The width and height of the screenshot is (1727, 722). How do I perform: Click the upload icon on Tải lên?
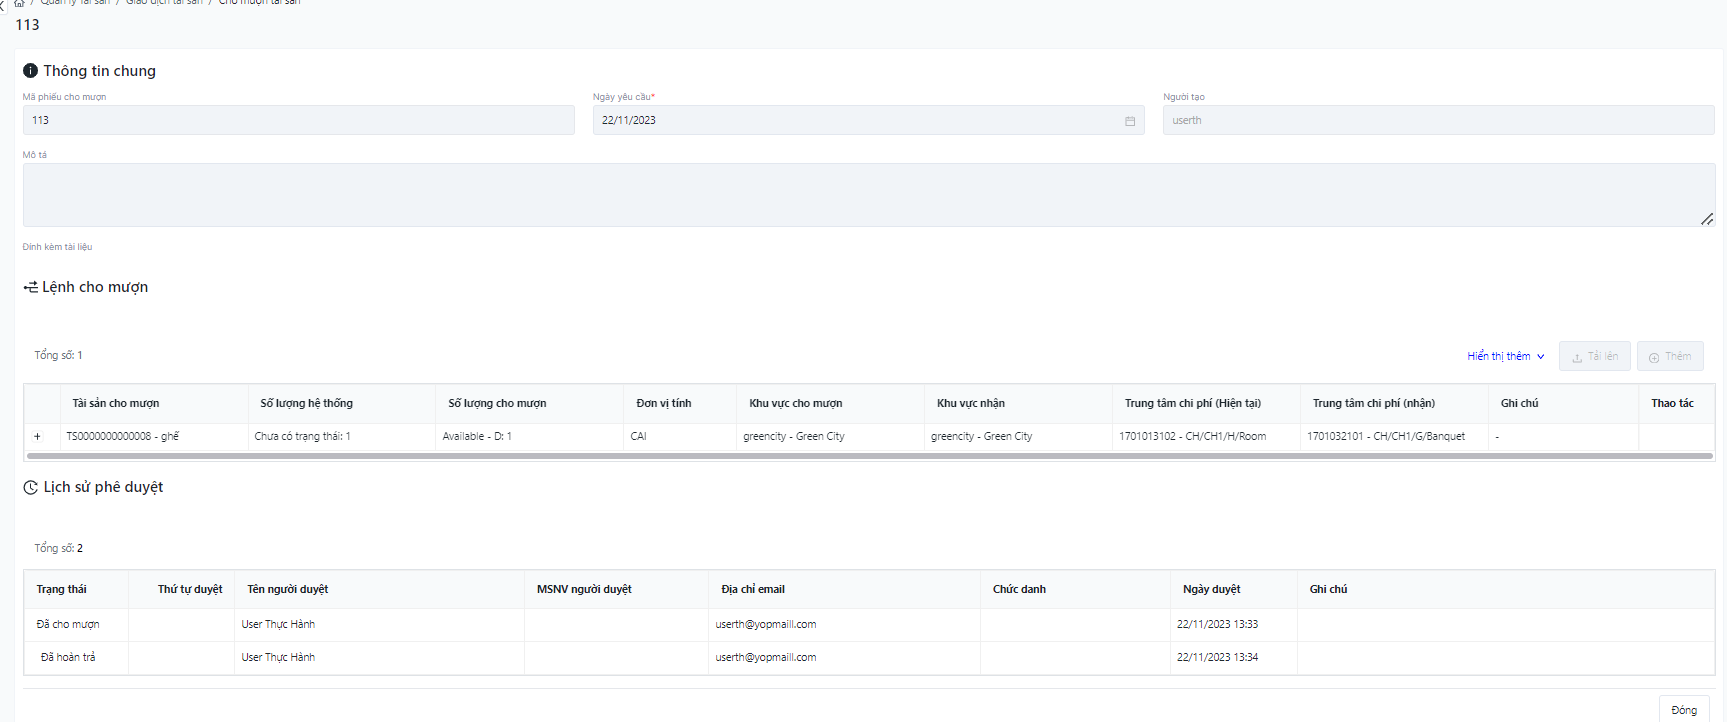(x=1577, y=357)
